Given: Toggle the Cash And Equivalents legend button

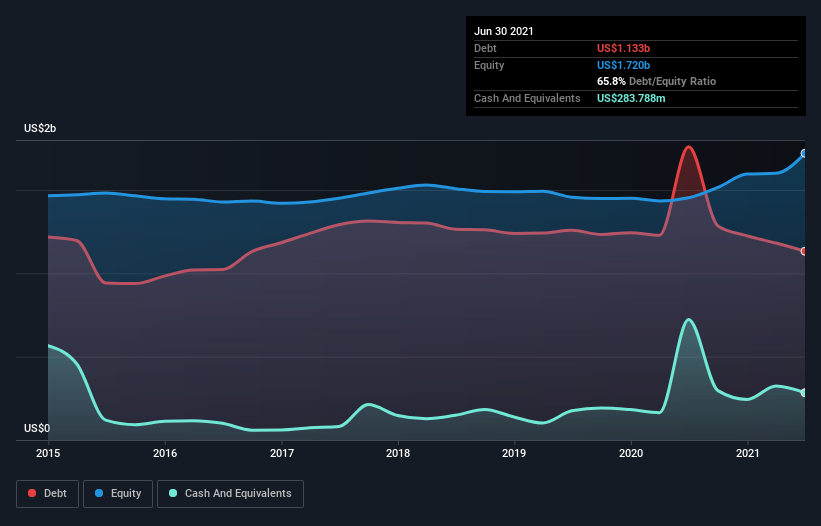Looking at the screenshot, I should pos(230,494).
